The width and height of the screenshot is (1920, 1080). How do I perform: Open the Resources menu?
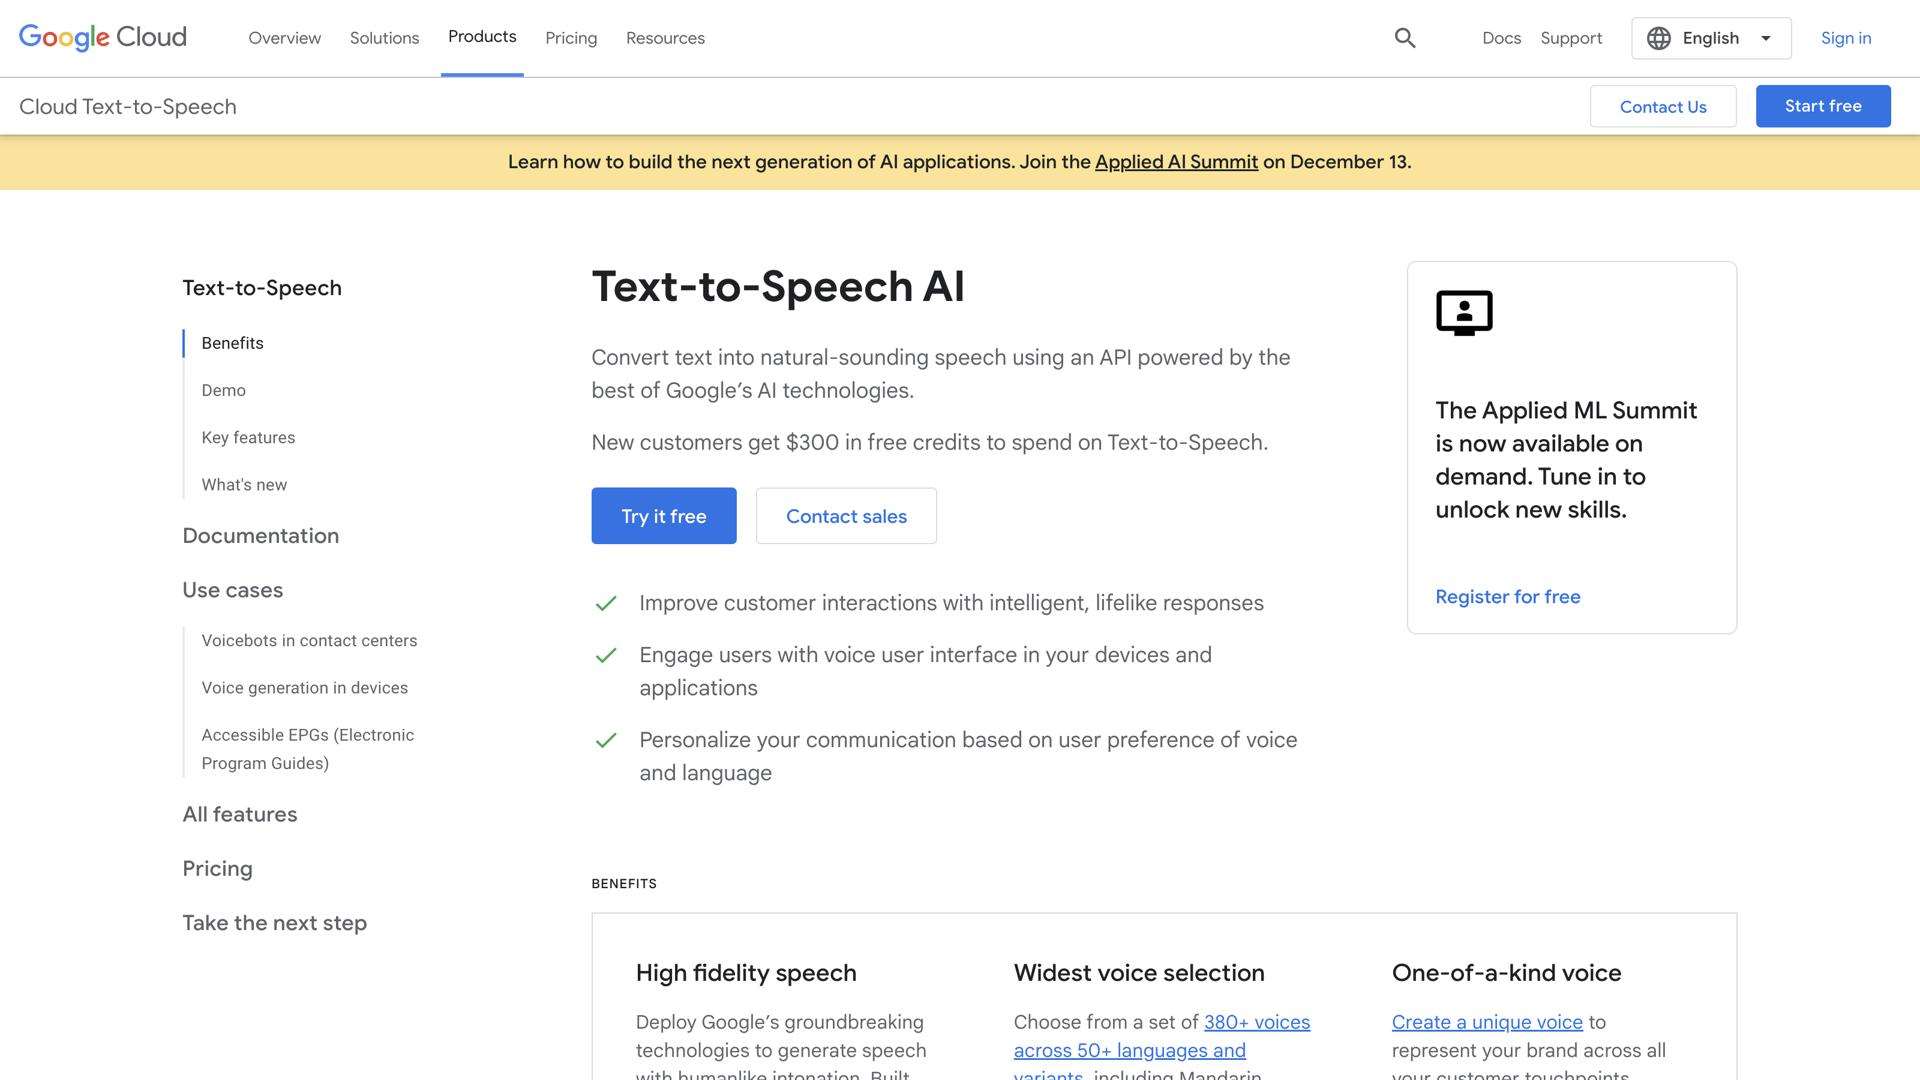coord(665,37)
